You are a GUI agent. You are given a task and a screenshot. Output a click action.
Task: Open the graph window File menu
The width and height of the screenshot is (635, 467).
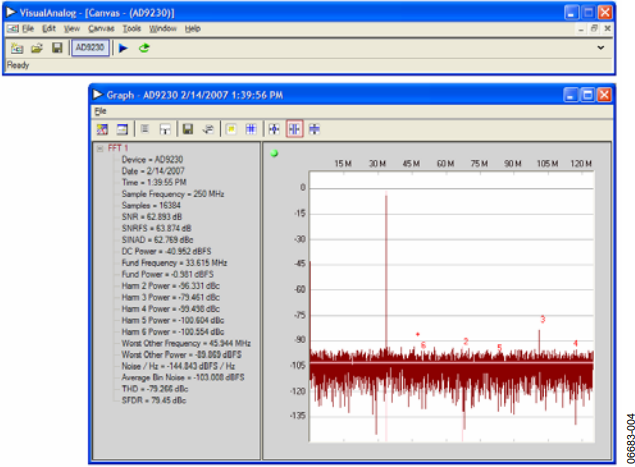click(x=100, y=111)
